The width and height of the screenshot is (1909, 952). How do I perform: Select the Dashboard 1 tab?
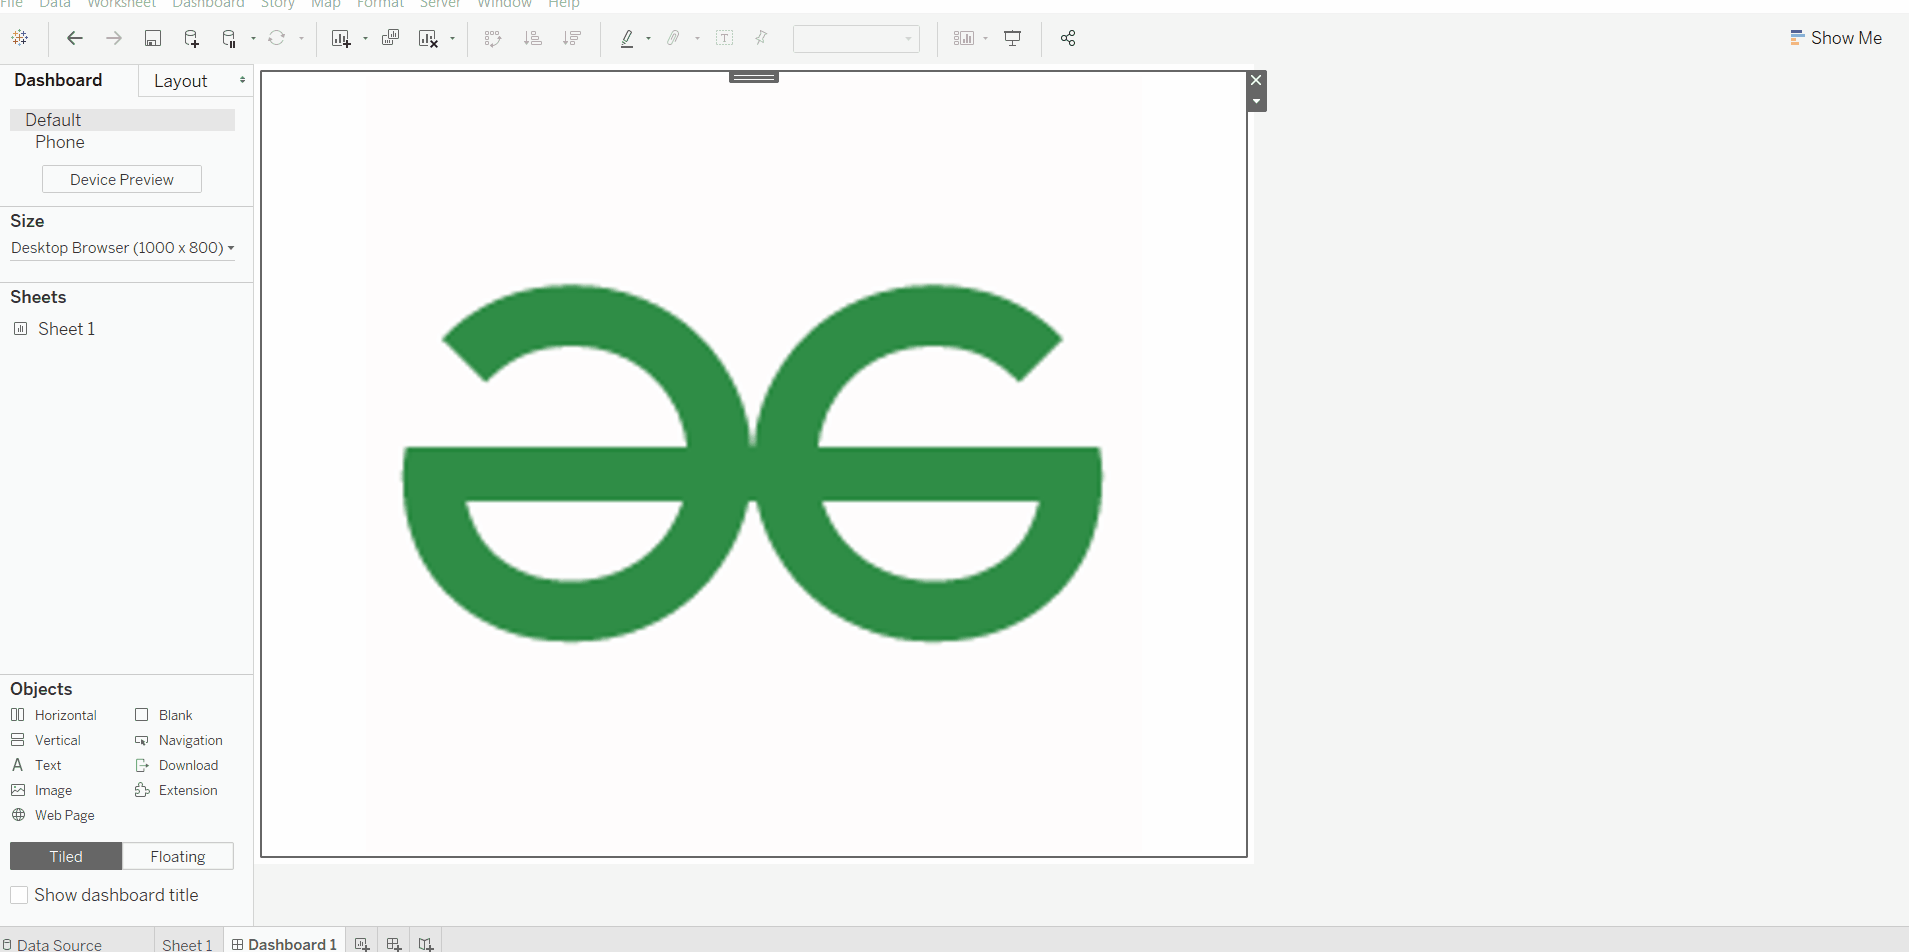[x=284, y=944]
